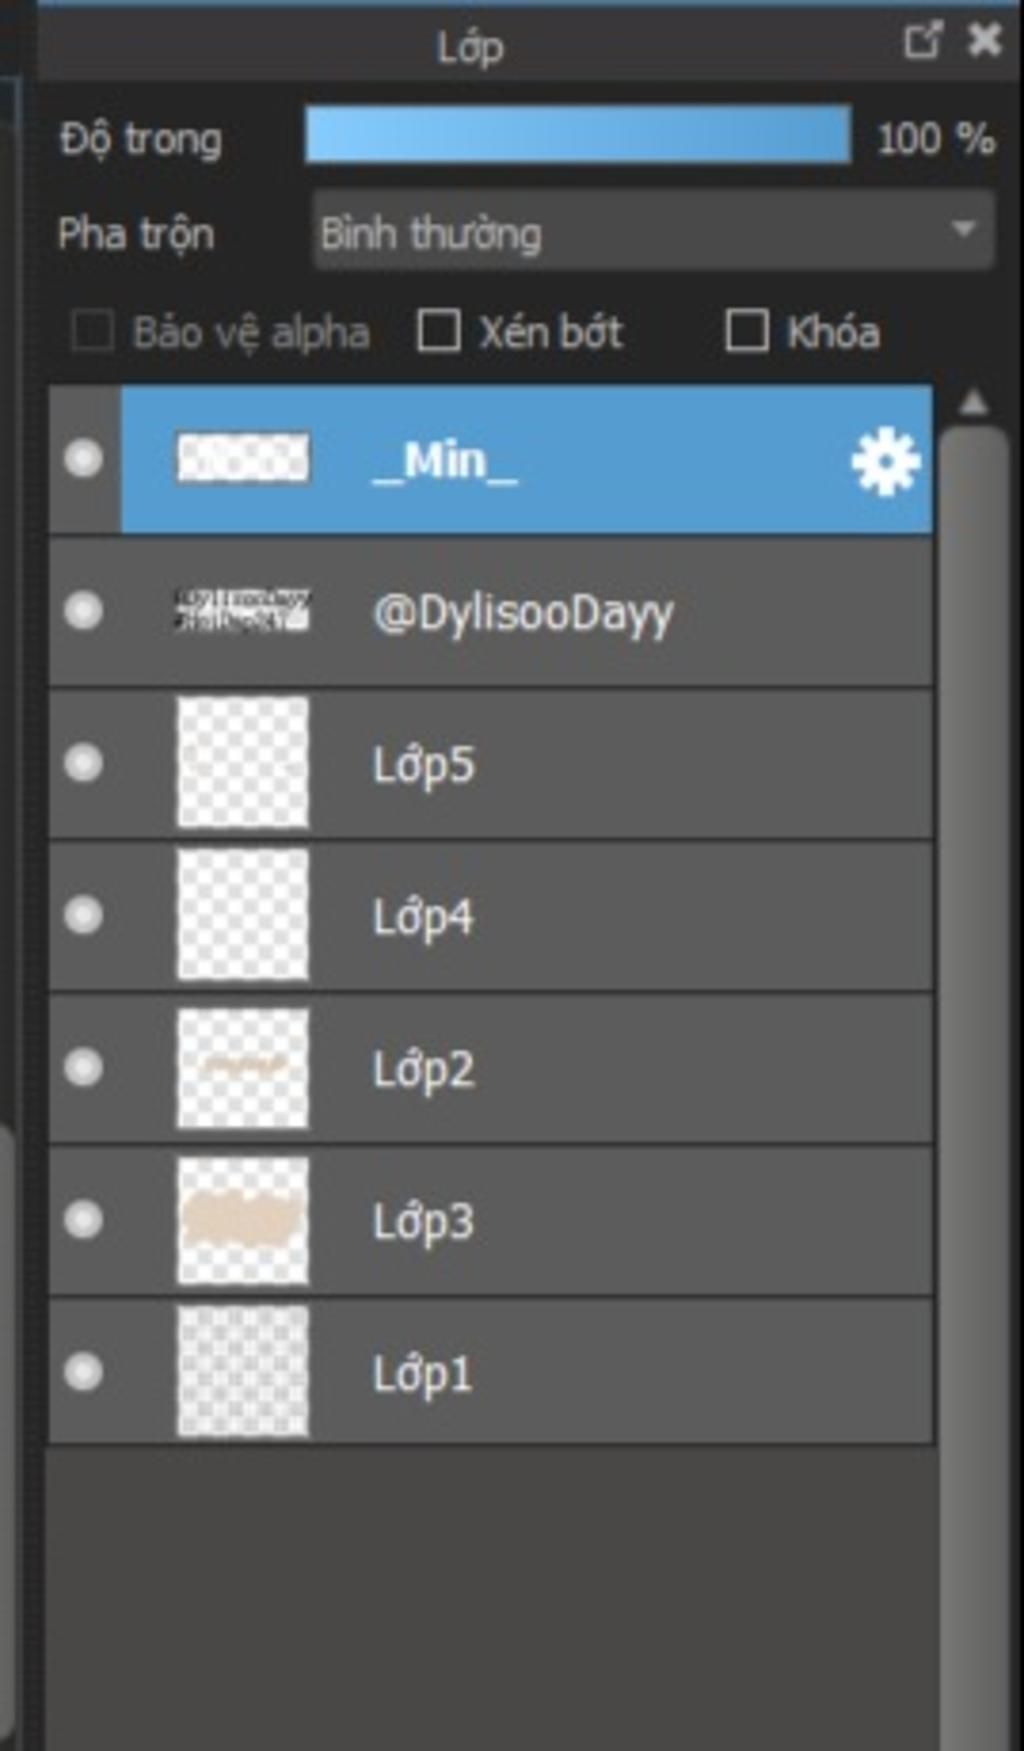Click the layer list scroll-up arrow
Screen dimensions: 1024x1751
973,403
